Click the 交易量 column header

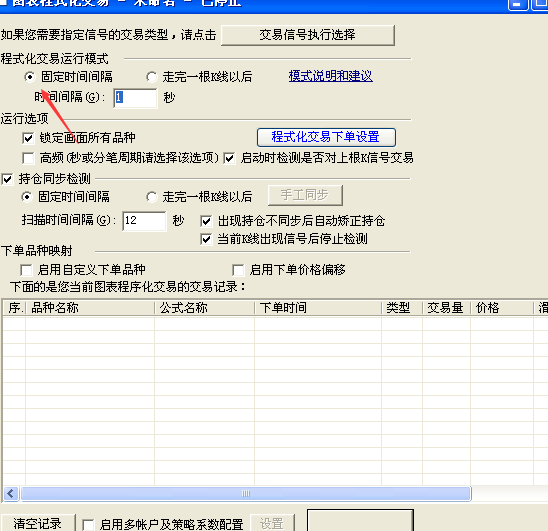(x=447, y=308)
